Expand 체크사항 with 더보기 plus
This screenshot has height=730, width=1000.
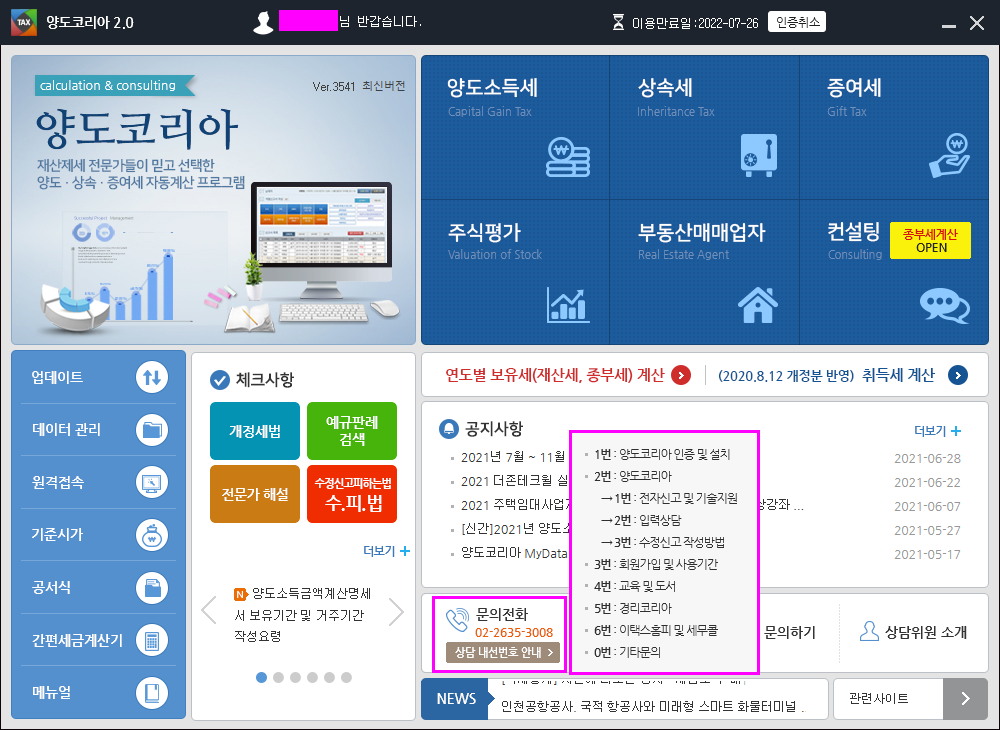tap(386, 551)
